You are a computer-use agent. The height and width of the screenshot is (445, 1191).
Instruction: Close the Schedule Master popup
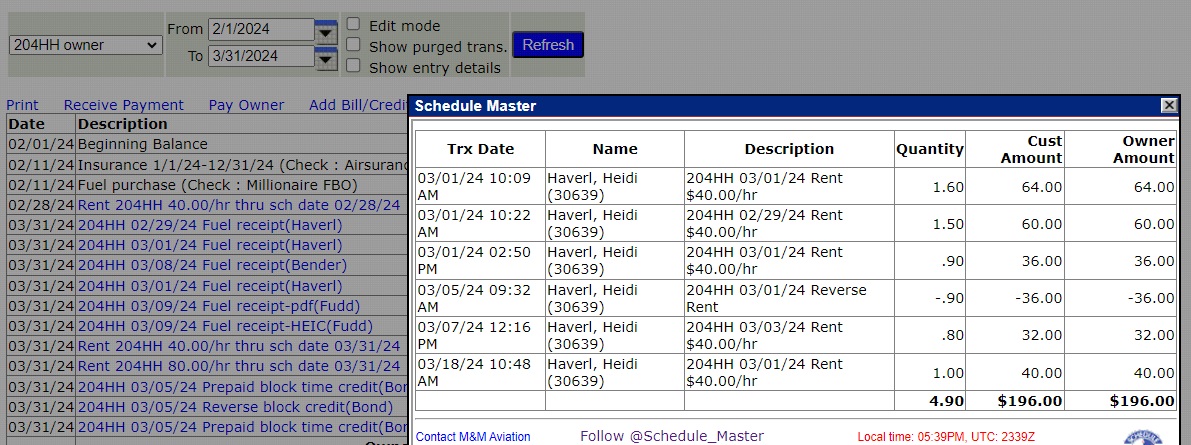click(x=1169, y=106)
